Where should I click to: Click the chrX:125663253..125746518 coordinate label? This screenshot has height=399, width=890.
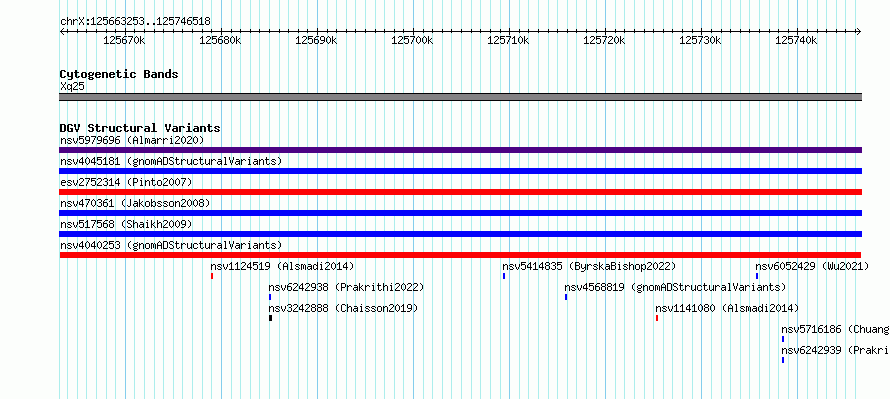pyautogui.click(x=135, y=22)
